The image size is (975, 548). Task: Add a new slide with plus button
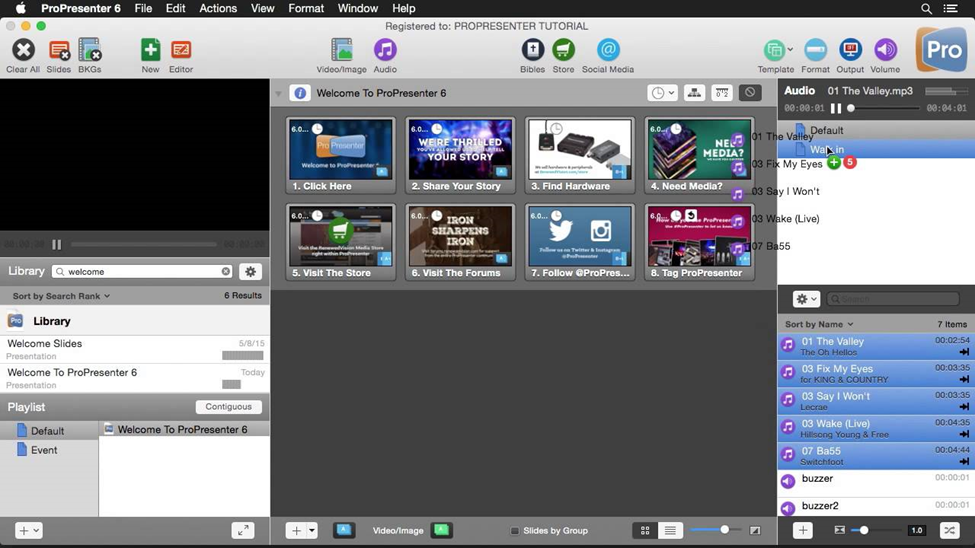pos(296,531)
